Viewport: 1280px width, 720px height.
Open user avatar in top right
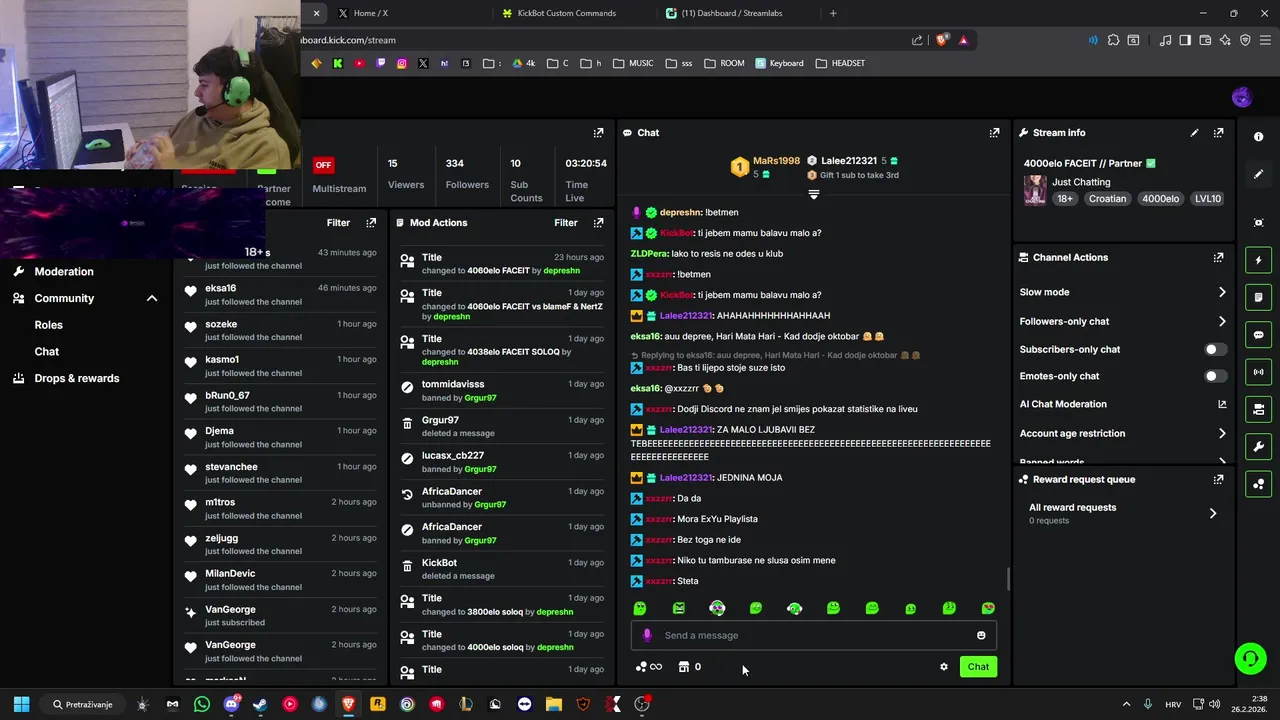(1242, 97)
